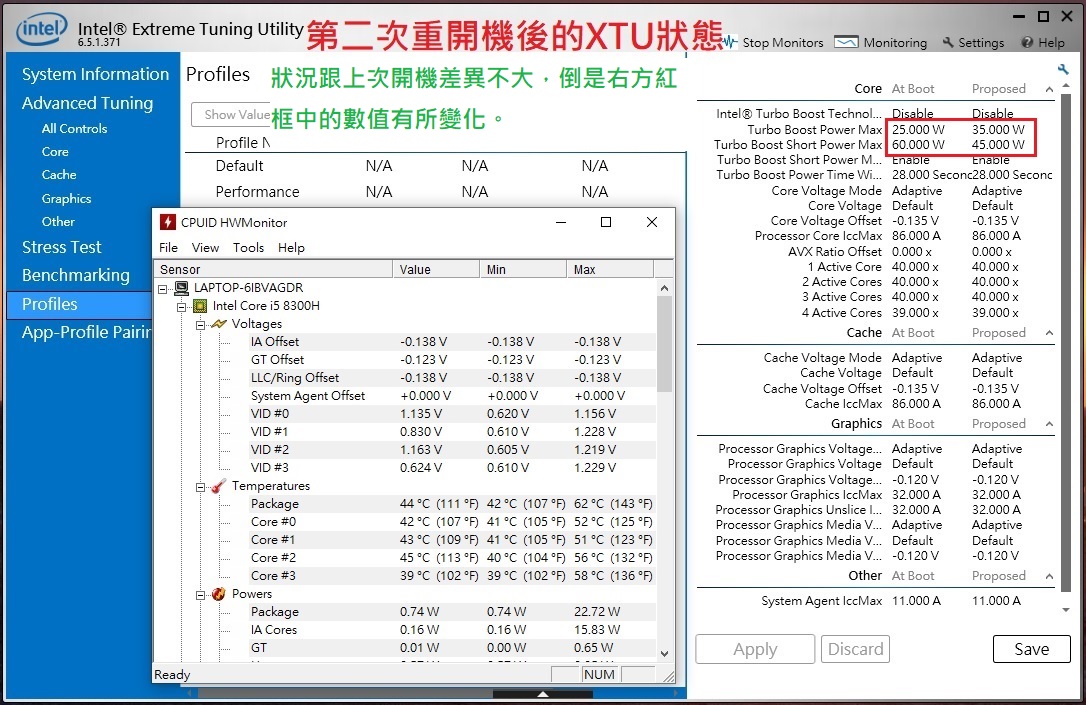Open the Monitoring graph icon

pyautogui.click(x=847, y=43)
